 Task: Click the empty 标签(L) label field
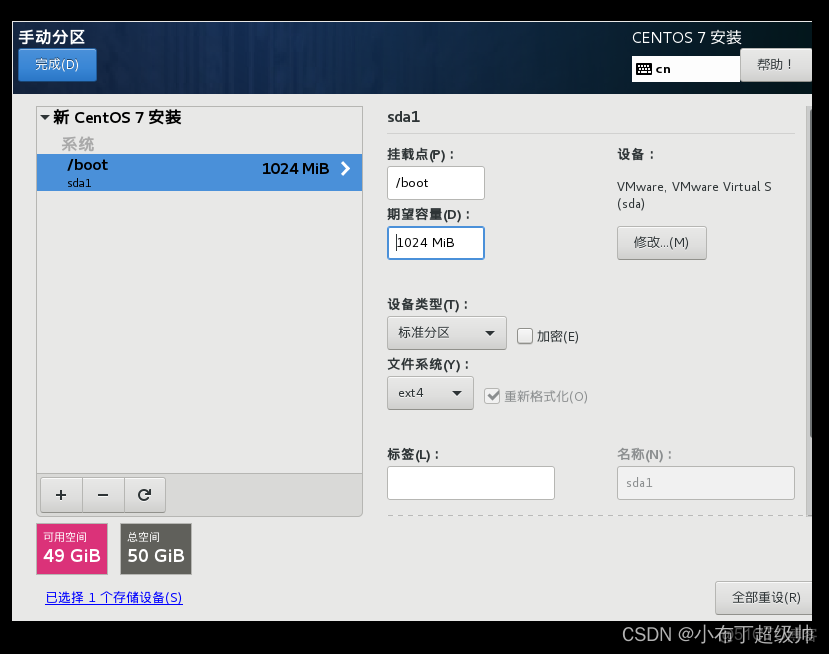[470, 483]
